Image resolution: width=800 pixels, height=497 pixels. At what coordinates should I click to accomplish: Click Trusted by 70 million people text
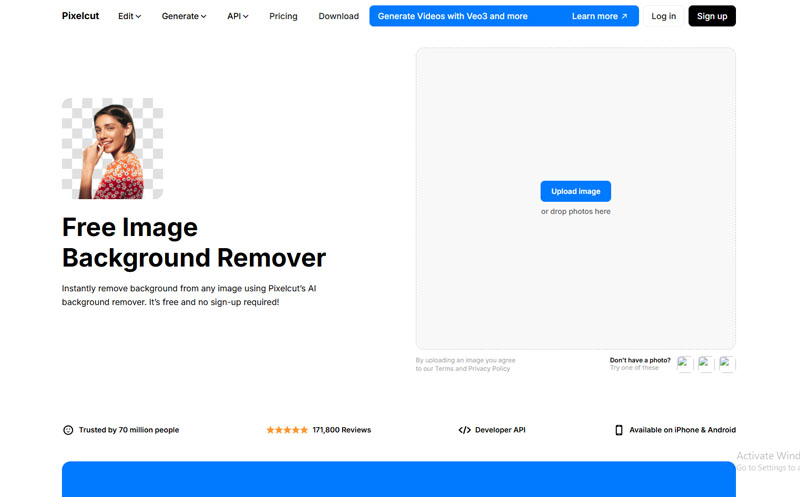[129, 430]
